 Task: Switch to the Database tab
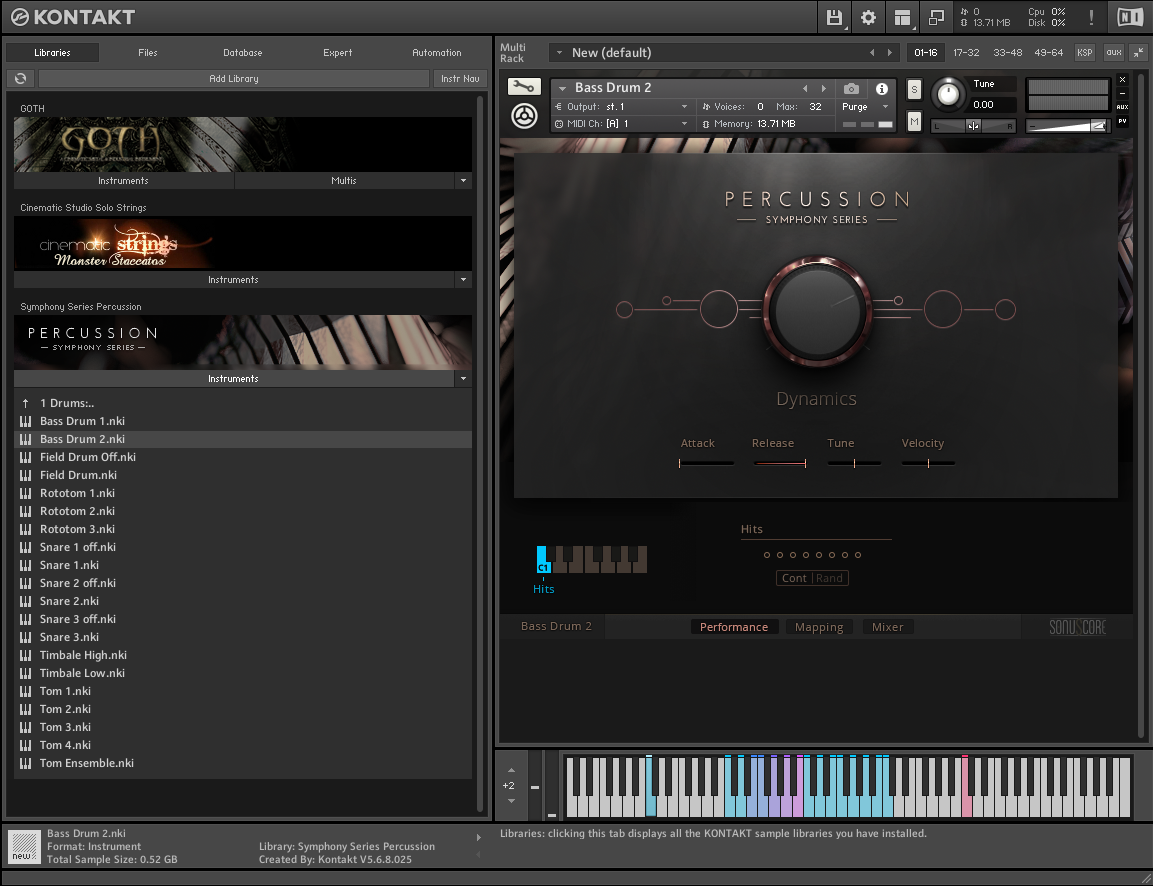243,53
